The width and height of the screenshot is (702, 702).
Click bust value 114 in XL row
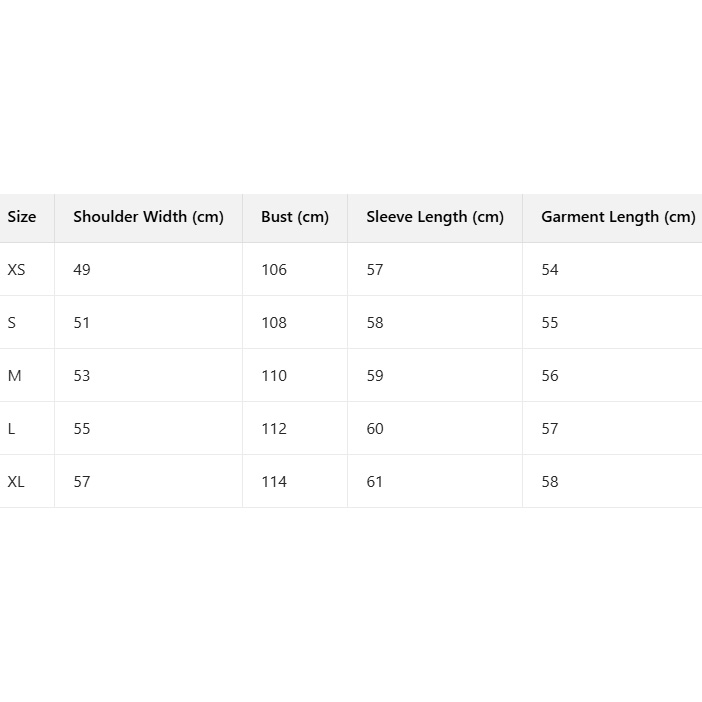[x=274, y=482]
